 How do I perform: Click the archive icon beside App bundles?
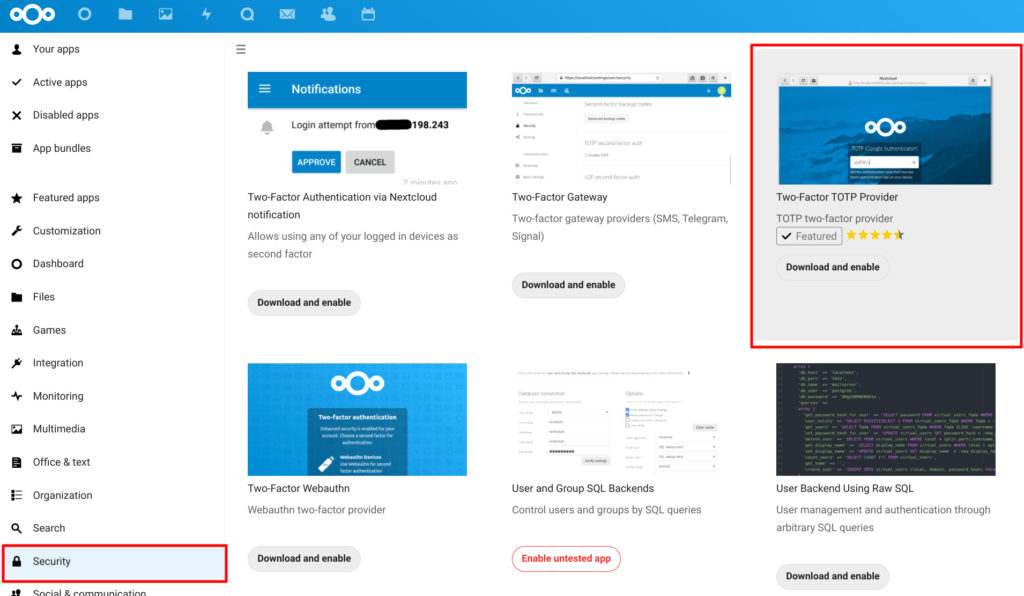click(17, 148)
